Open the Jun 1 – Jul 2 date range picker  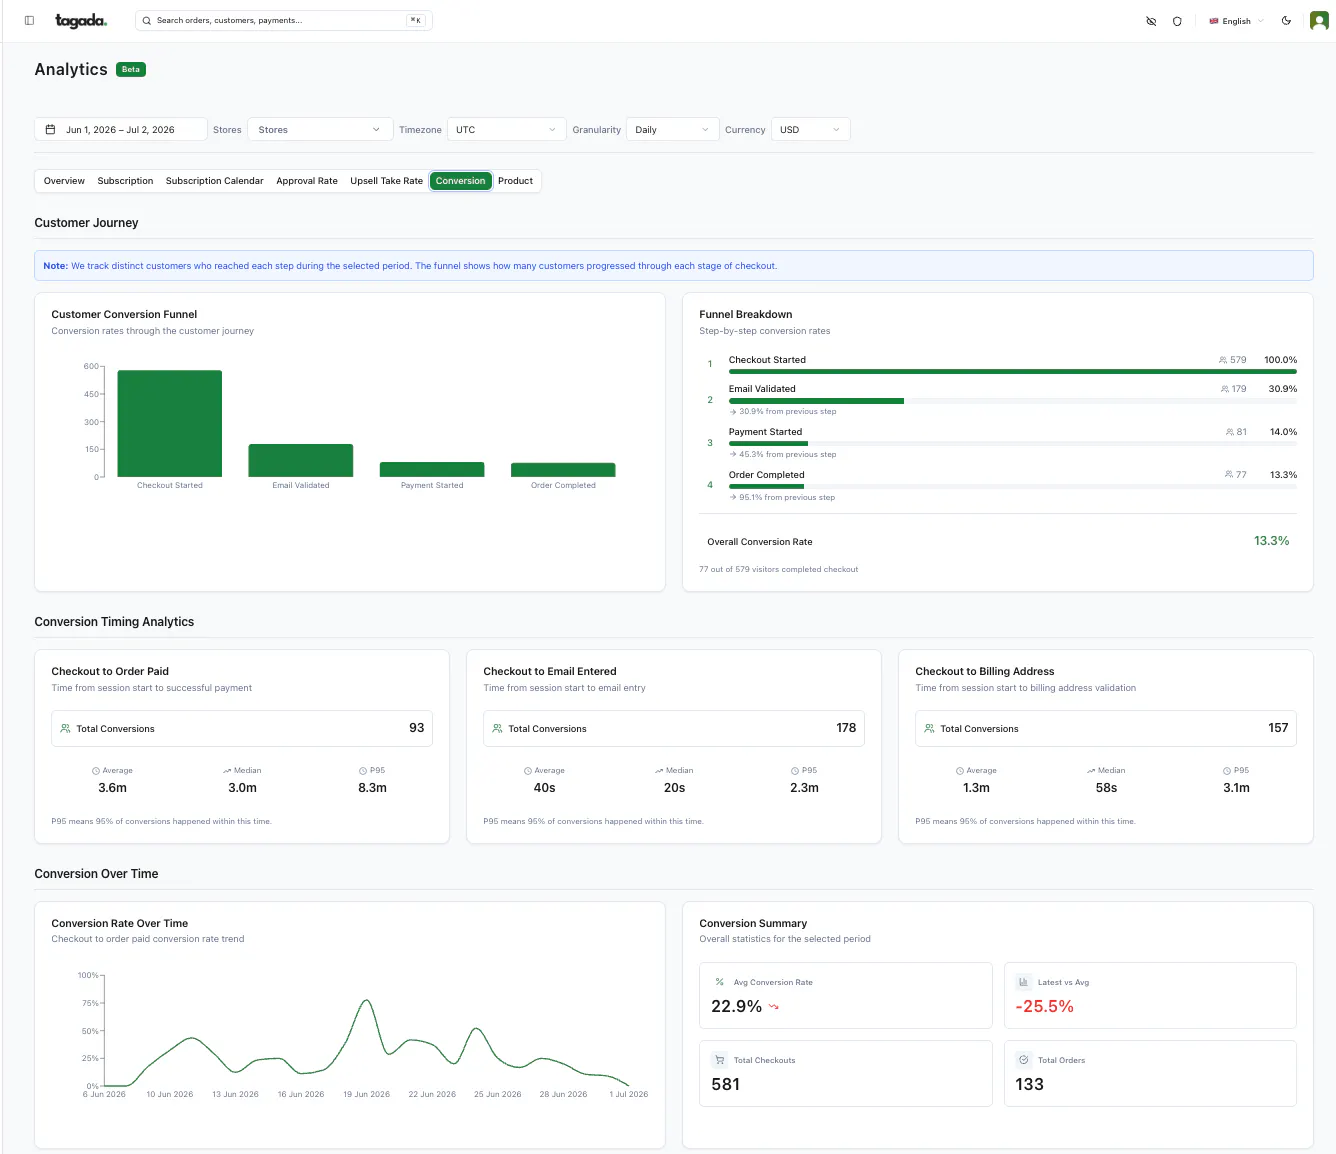click(121, 129)
